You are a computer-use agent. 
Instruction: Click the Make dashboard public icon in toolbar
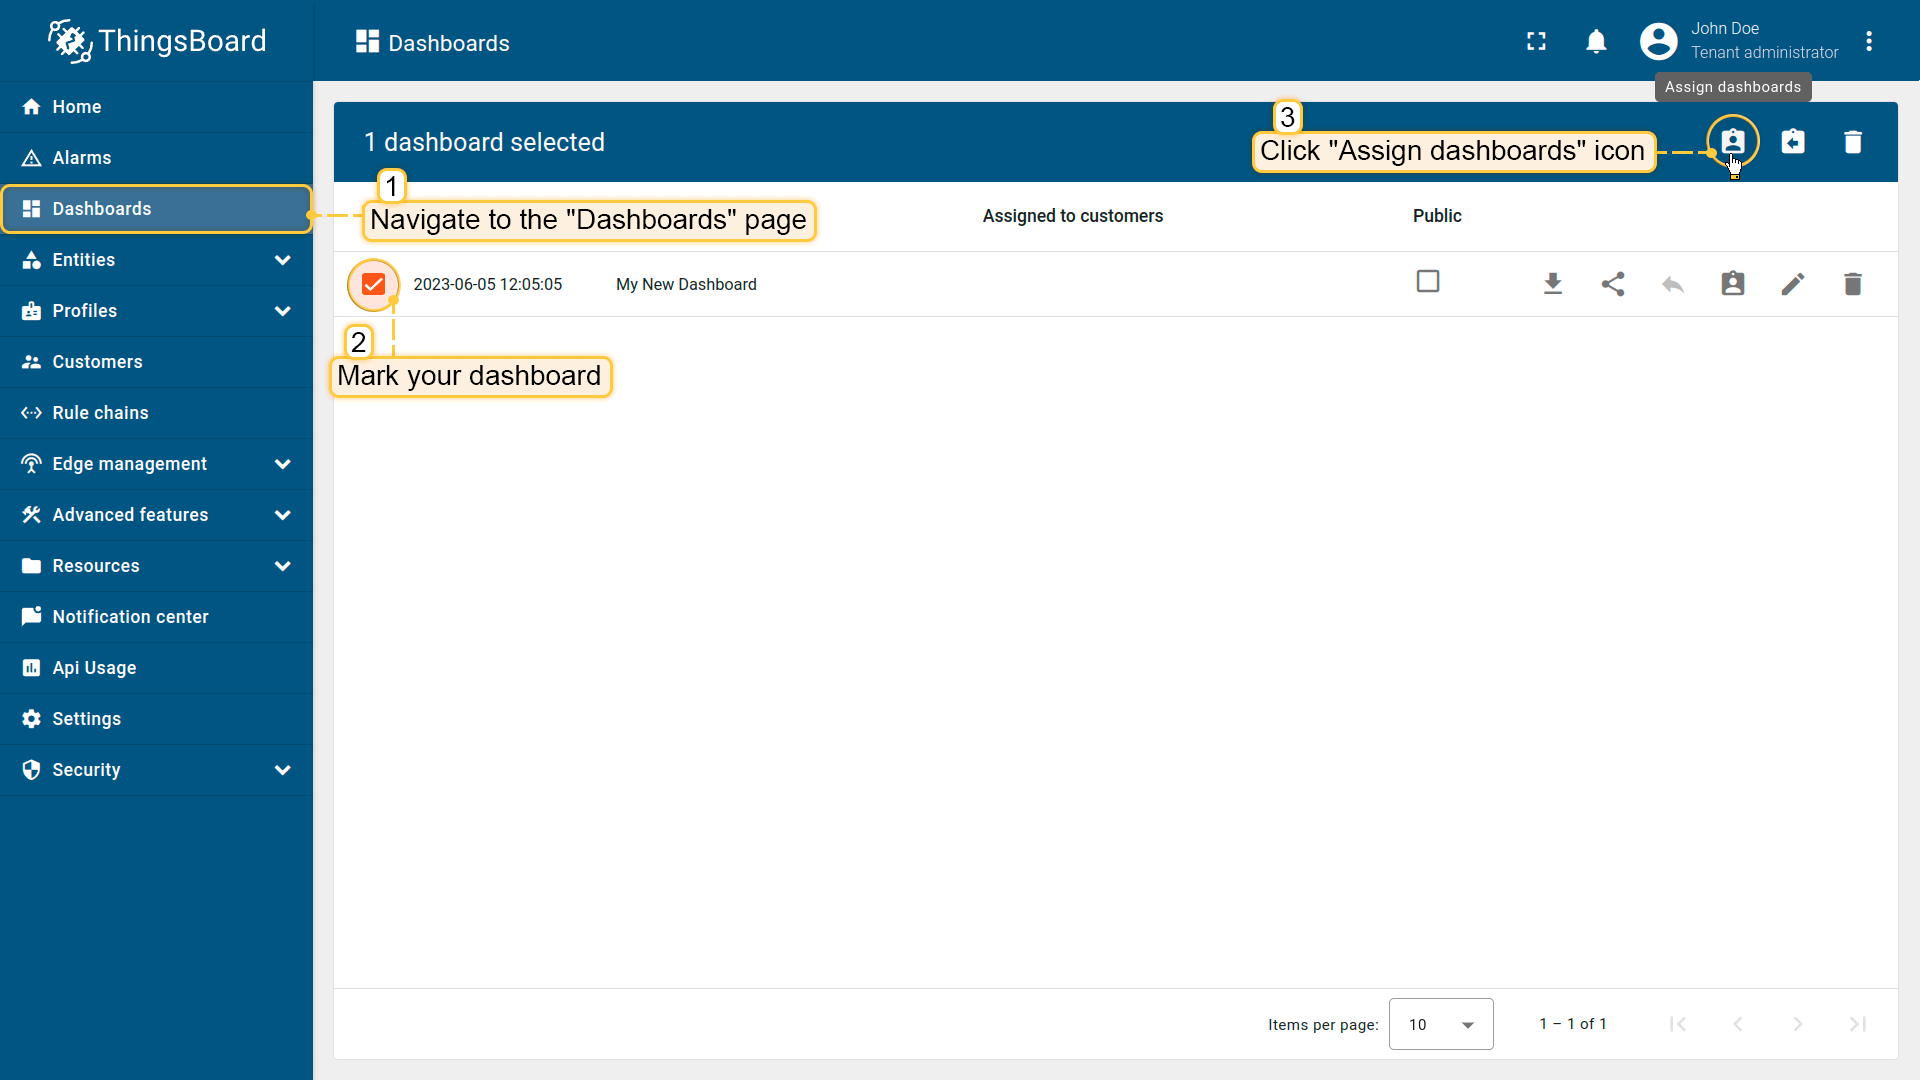pos(1793,141)
